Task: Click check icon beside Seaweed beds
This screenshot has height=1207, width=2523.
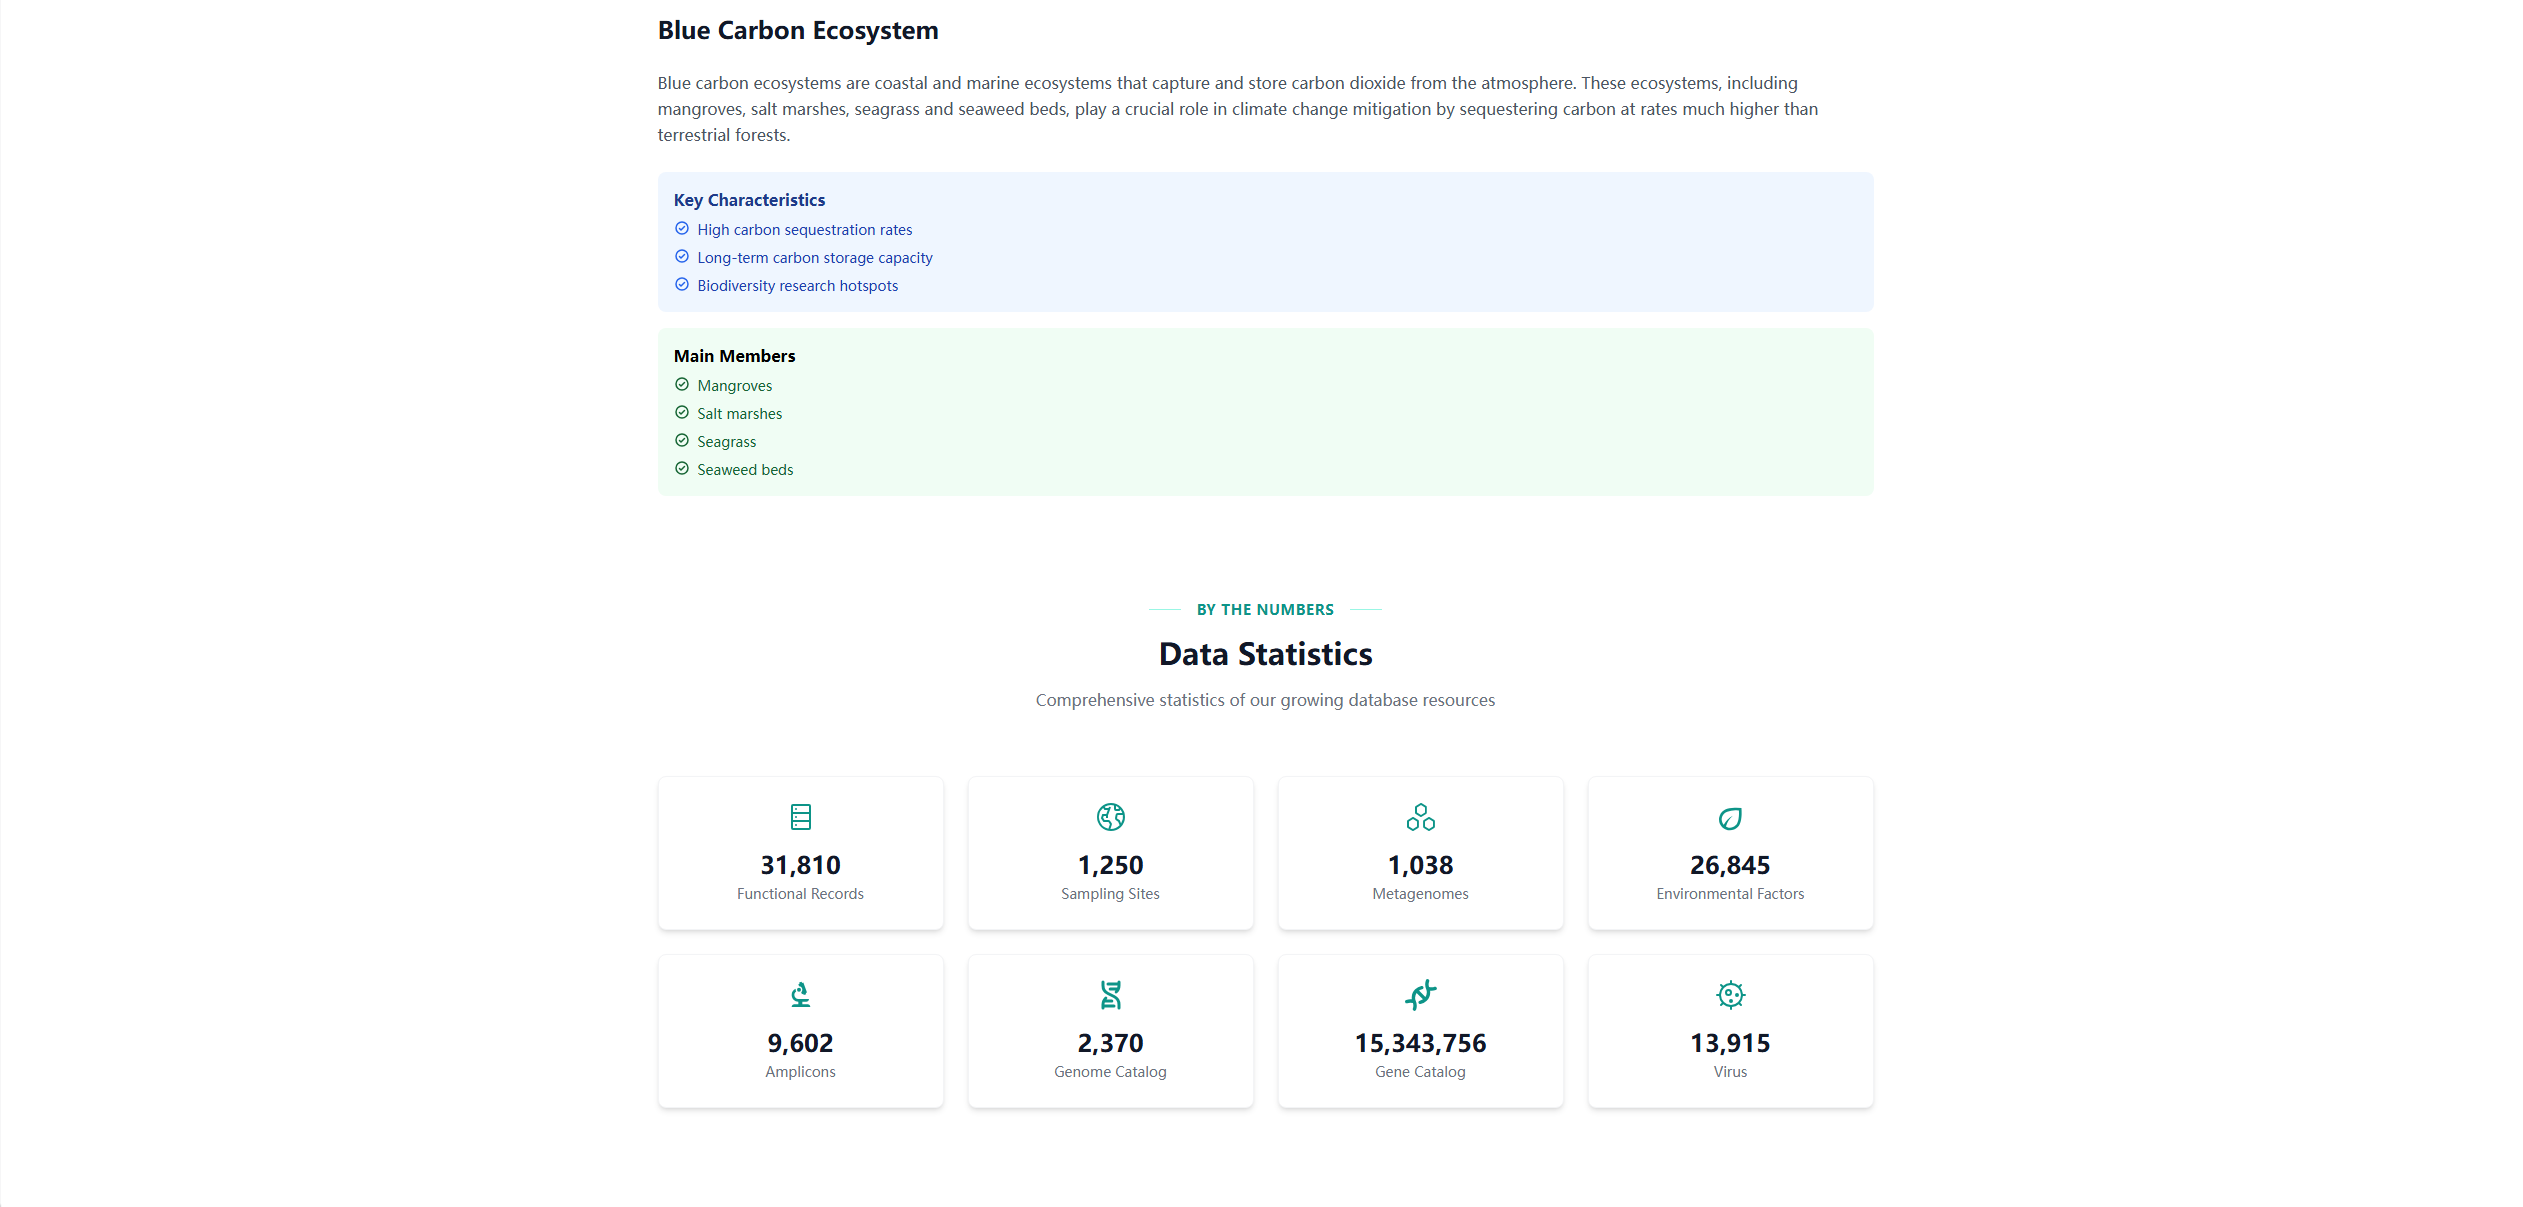Action: (682, 469)
